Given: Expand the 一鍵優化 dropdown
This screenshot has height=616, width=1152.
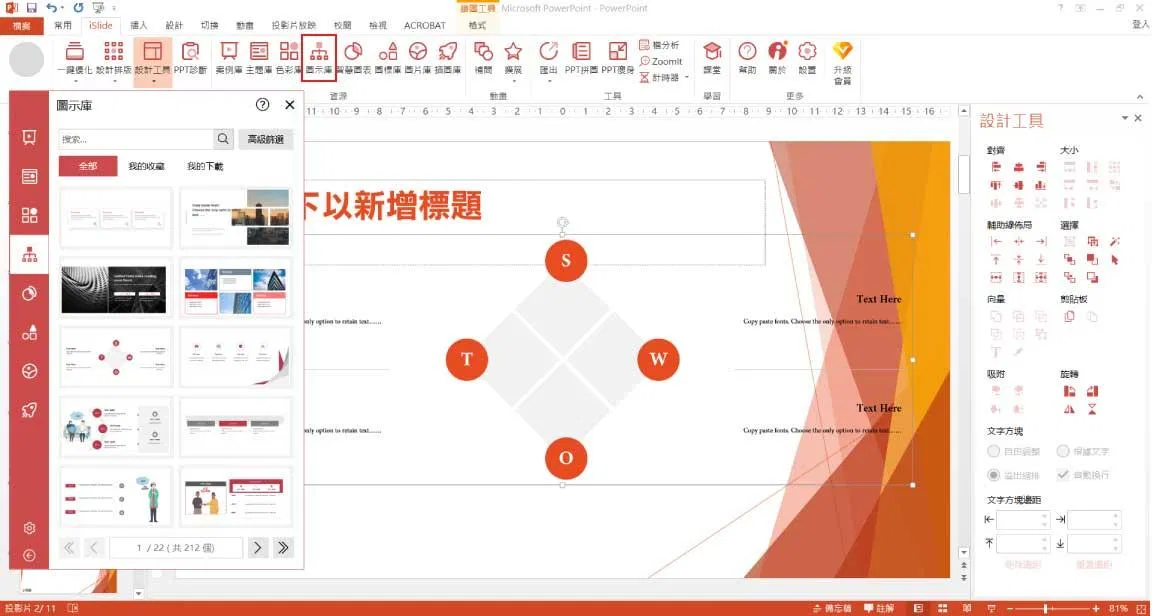Looking at the screenshot, I should tap(74, 81).
